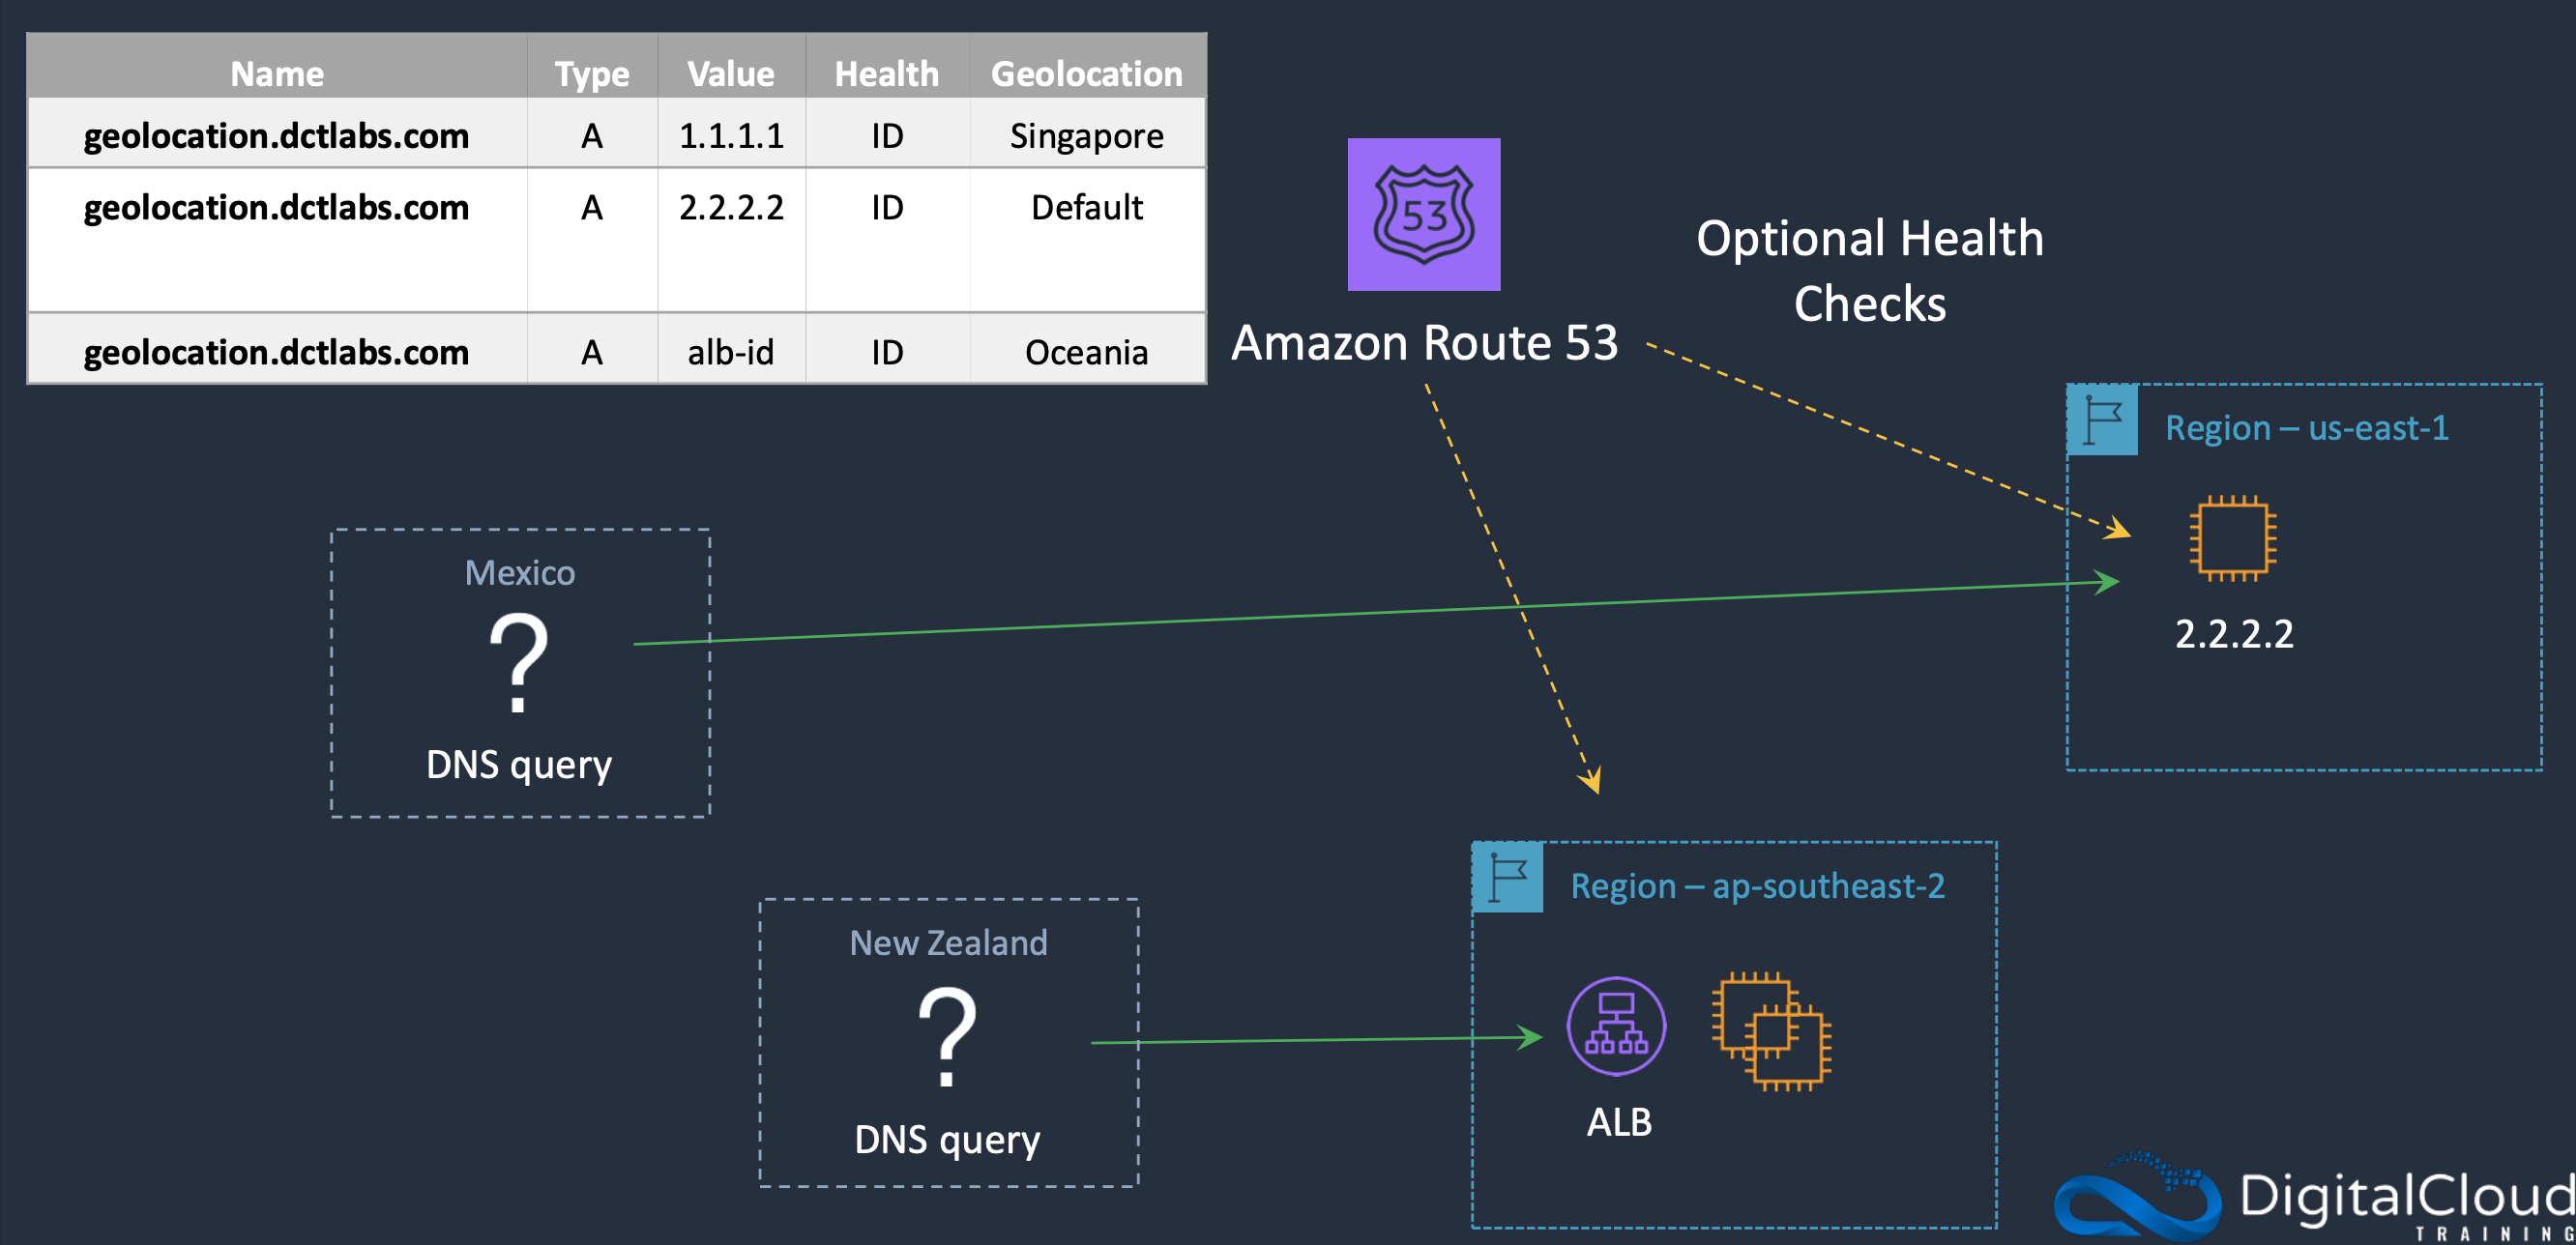
Task: Click the Region – ap-southeast-2 label
Action: pos(1757,886)
